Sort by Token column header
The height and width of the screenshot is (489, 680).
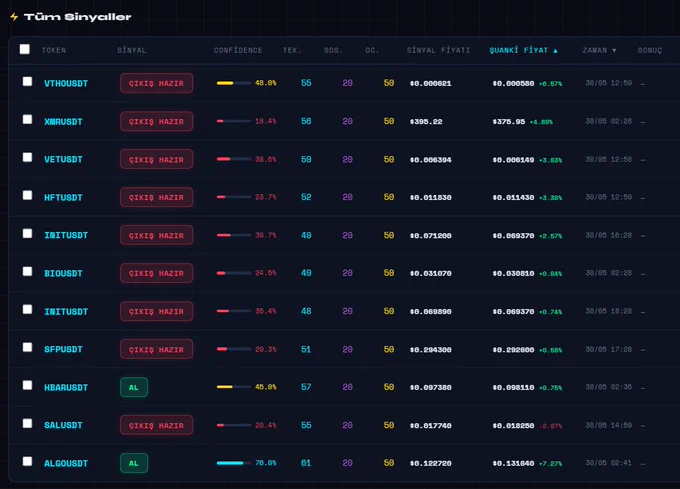point(54,50)
